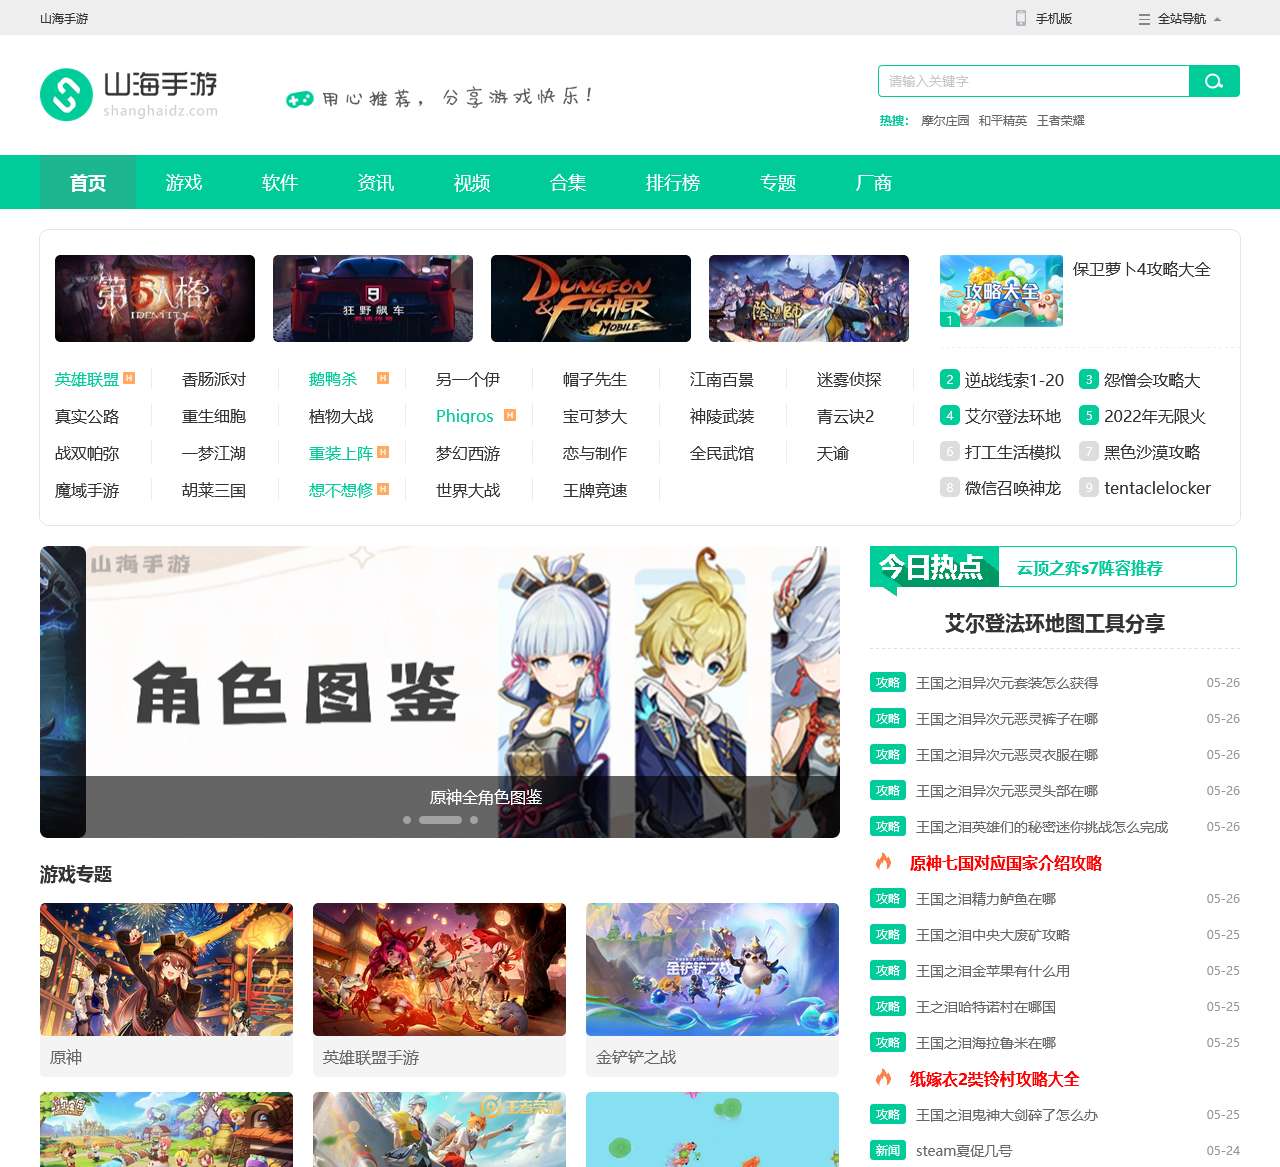1280x1167 pixels.
Task: Click the hot search term 摩尔庄园
Action: (x=945, y=121)
